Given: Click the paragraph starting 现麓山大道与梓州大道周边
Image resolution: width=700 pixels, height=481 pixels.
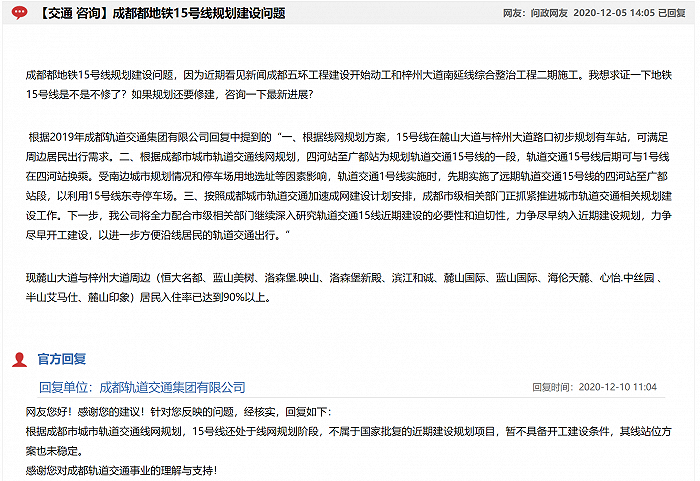Looking at the screenshot, I should coord(344,288).
